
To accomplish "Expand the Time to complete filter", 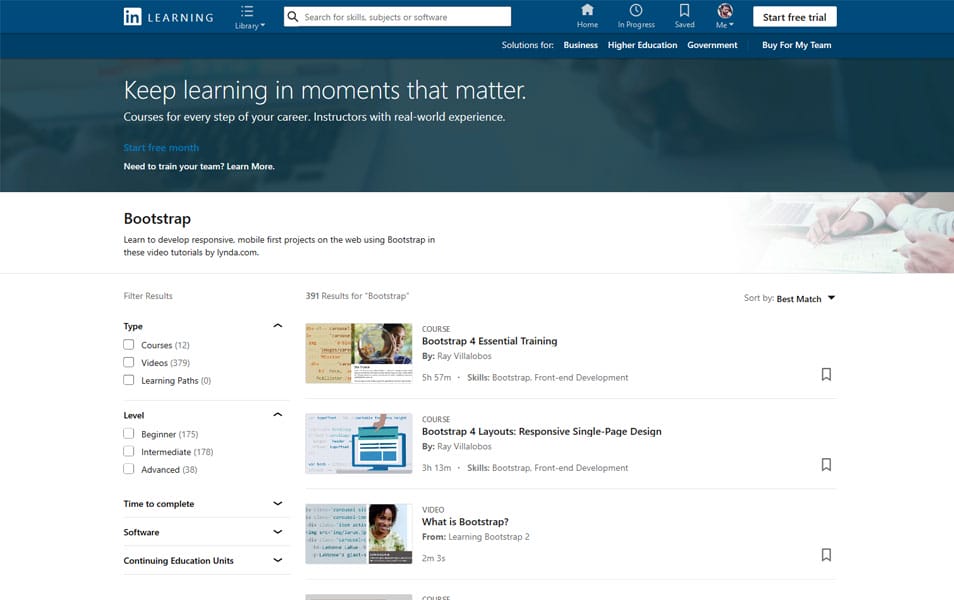I will pos(277,503).
